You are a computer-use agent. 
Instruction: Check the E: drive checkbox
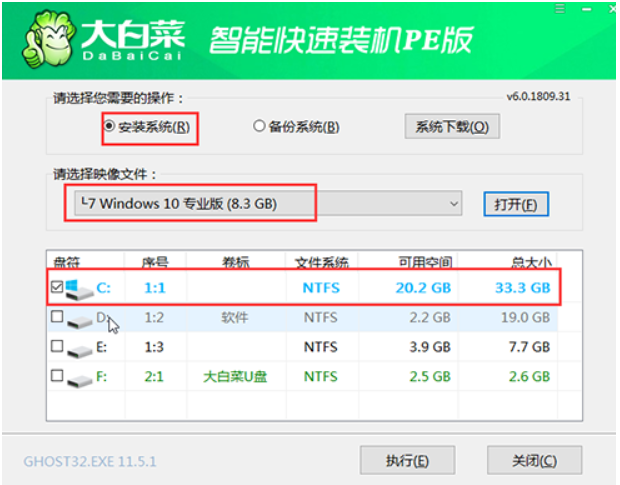click(57, 347)
